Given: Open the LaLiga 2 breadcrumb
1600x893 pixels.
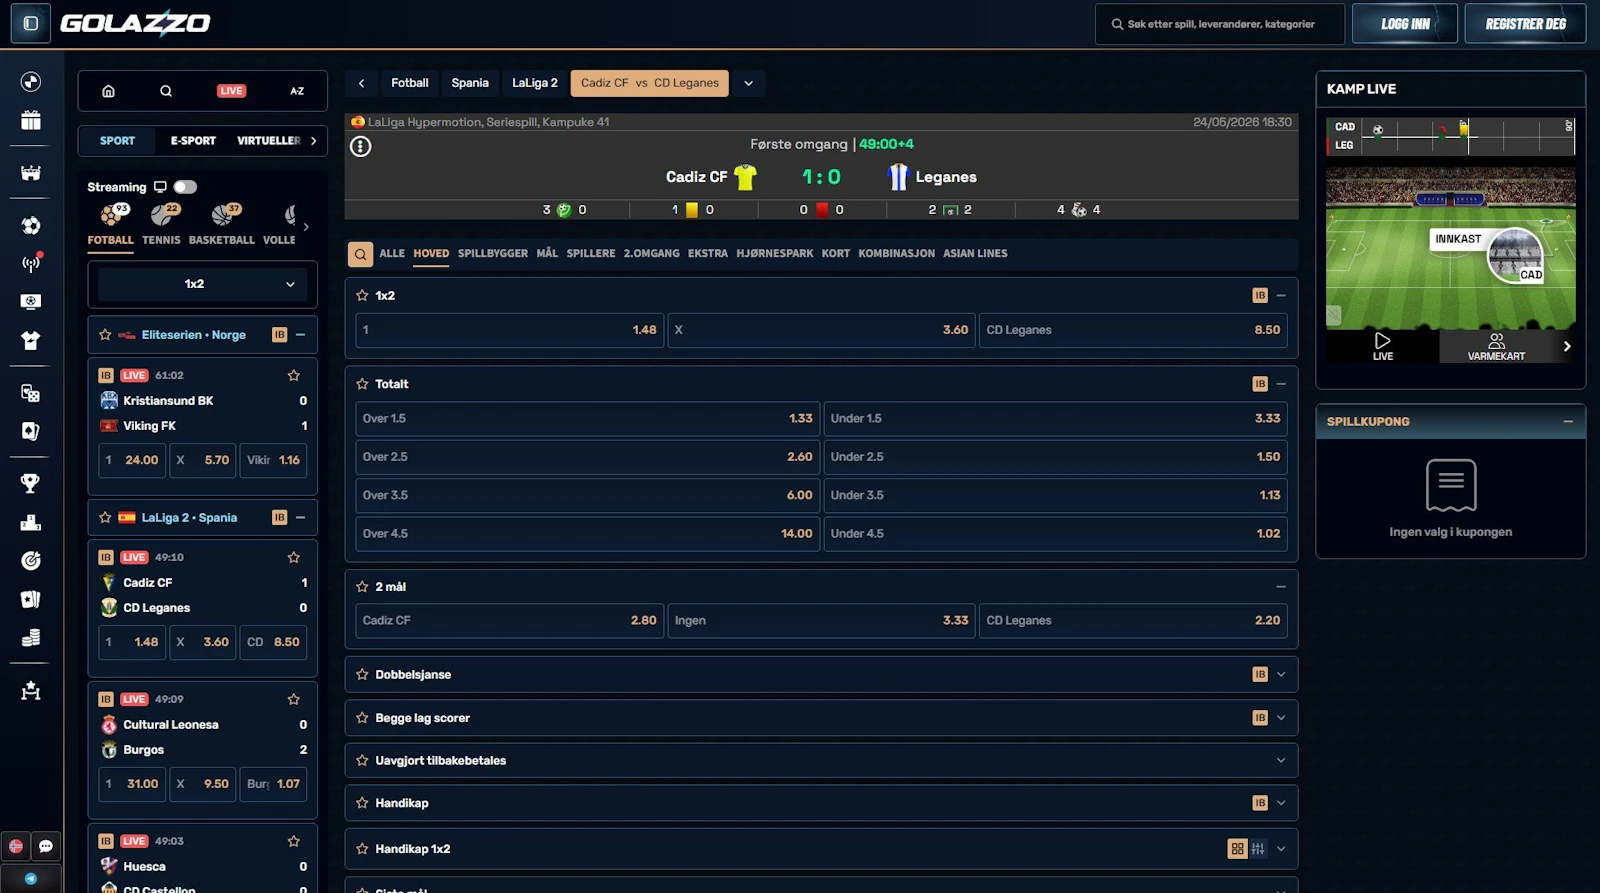Looking at the screenshot, I should (535, 83).
